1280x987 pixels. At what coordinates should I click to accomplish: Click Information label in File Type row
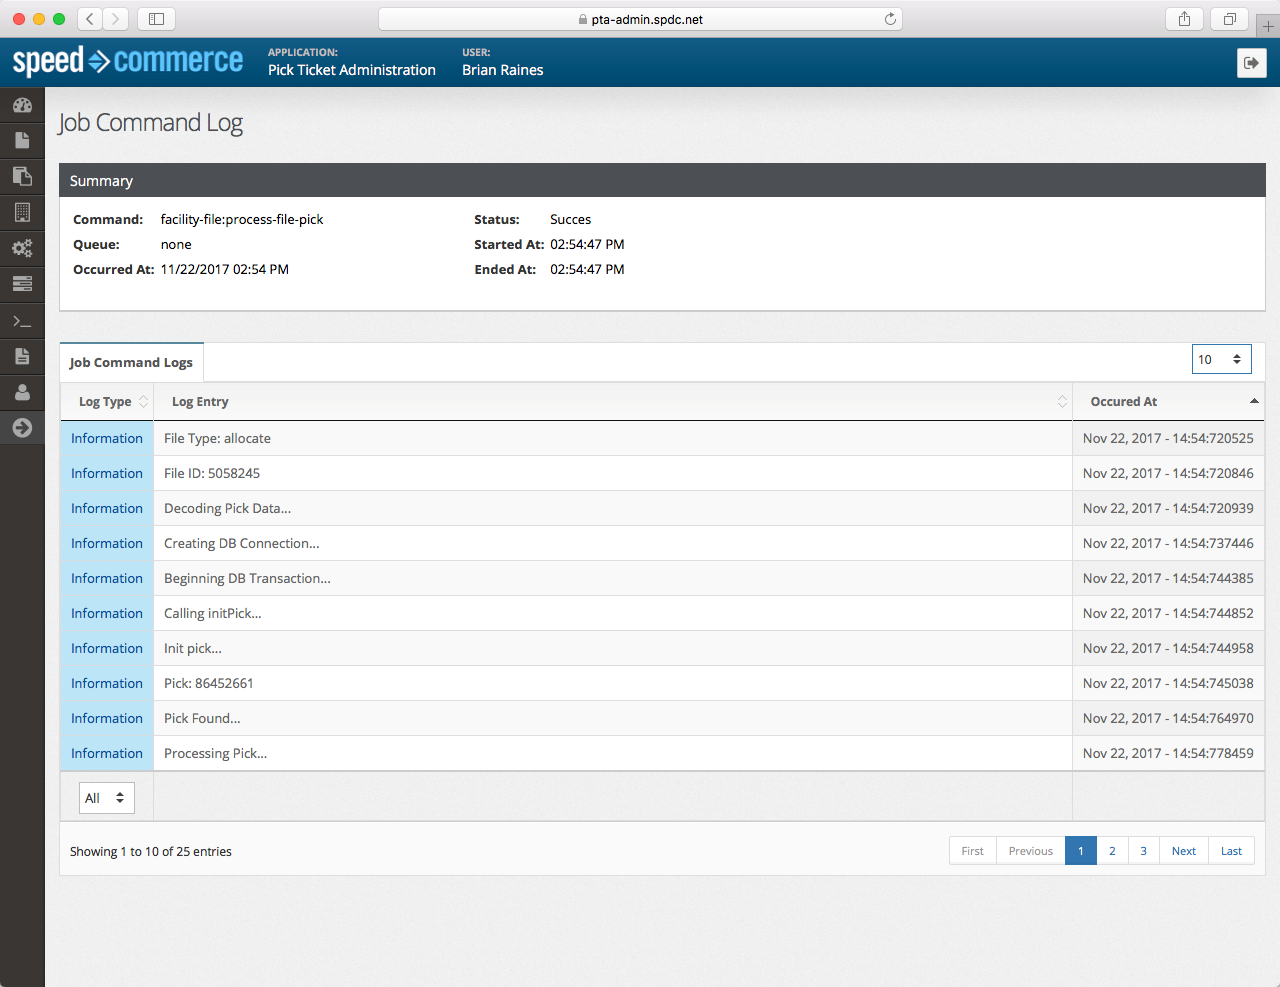point(107,438)
